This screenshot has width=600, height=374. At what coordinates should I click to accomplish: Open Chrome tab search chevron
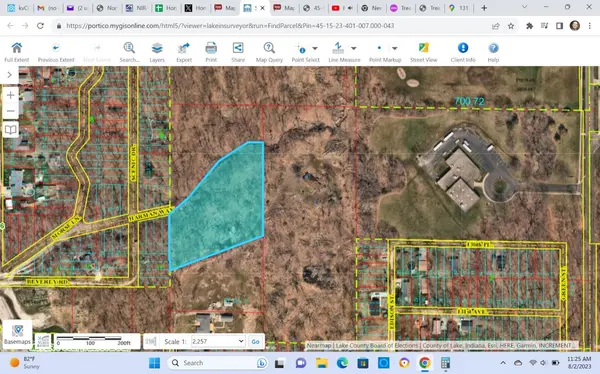pyautogui.click(x=524, y=7)
